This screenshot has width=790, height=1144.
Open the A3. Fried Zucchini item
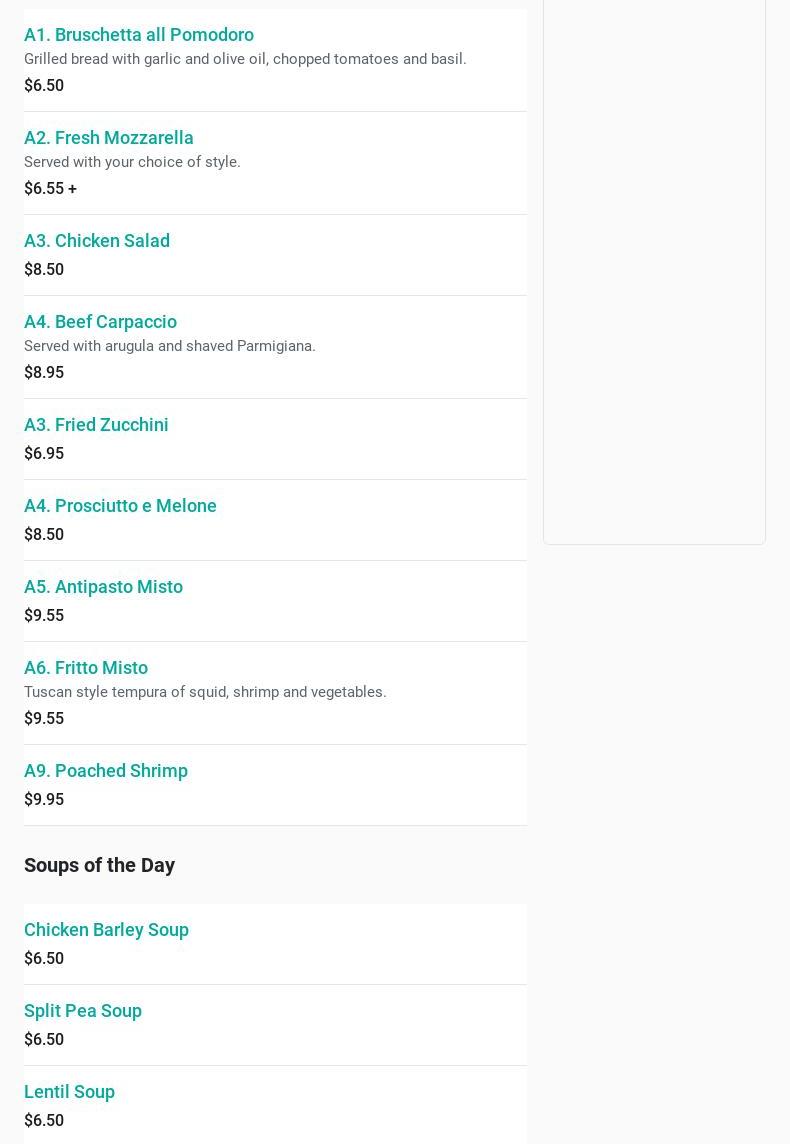coord(96,425)
